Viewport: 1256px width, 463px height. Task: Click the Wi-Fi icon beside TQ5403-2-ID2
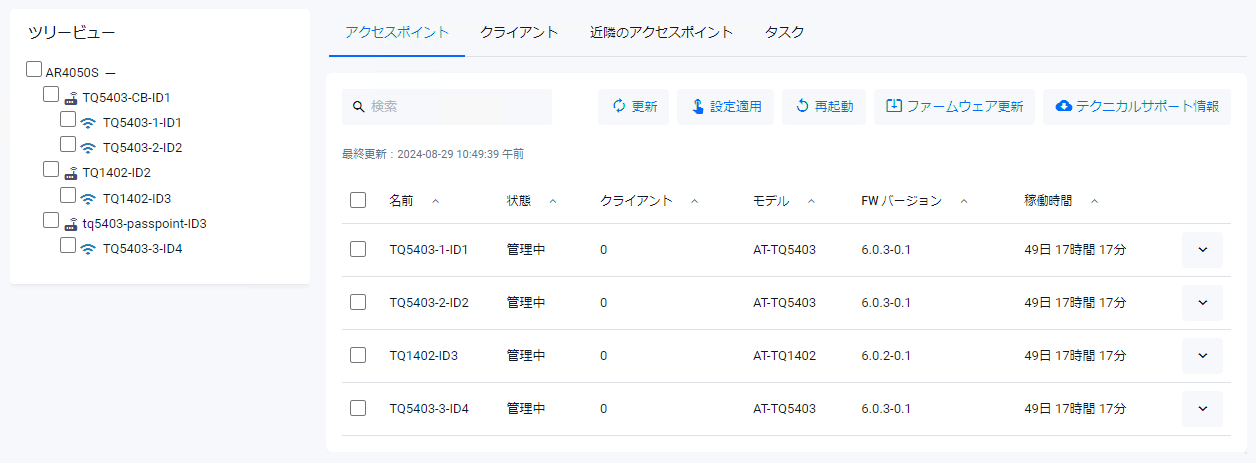[x=88, y=148]
